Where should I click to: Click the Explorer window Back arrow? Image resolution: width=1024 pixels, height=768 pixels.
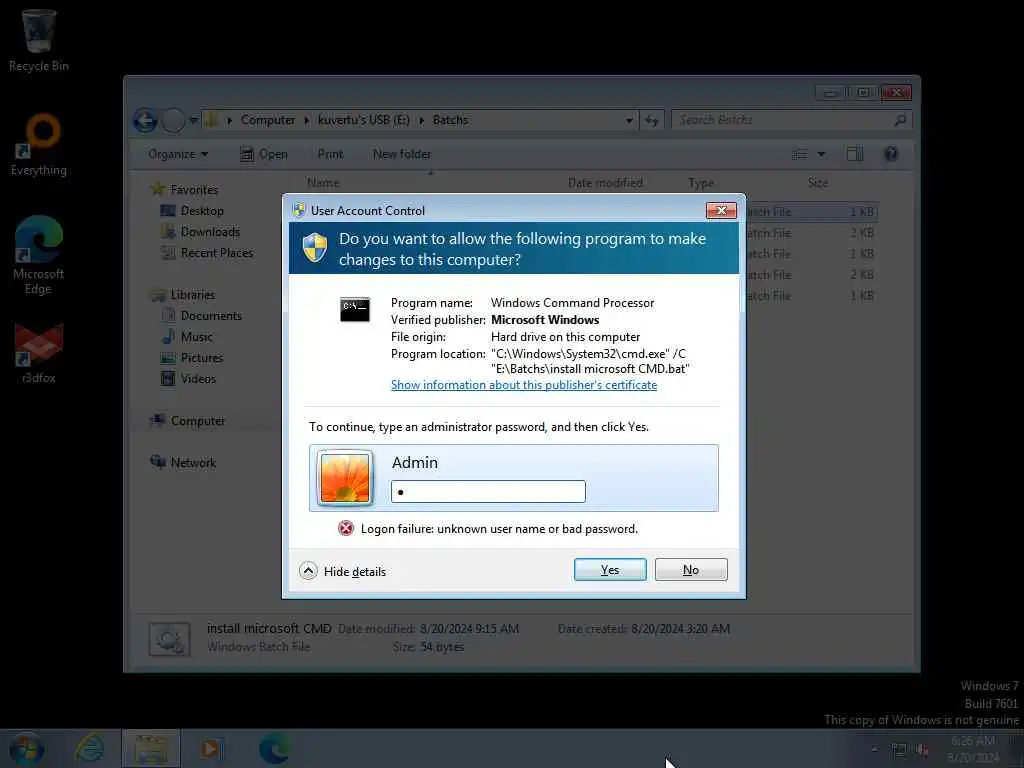(x=145, y=120)
